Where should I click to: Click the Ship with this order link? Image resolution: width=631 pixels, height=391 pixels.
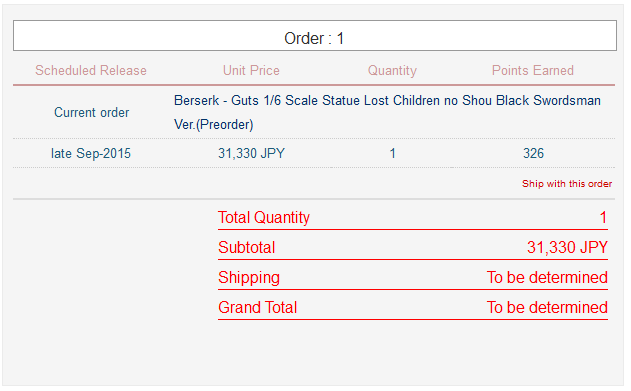click(567, 184)
